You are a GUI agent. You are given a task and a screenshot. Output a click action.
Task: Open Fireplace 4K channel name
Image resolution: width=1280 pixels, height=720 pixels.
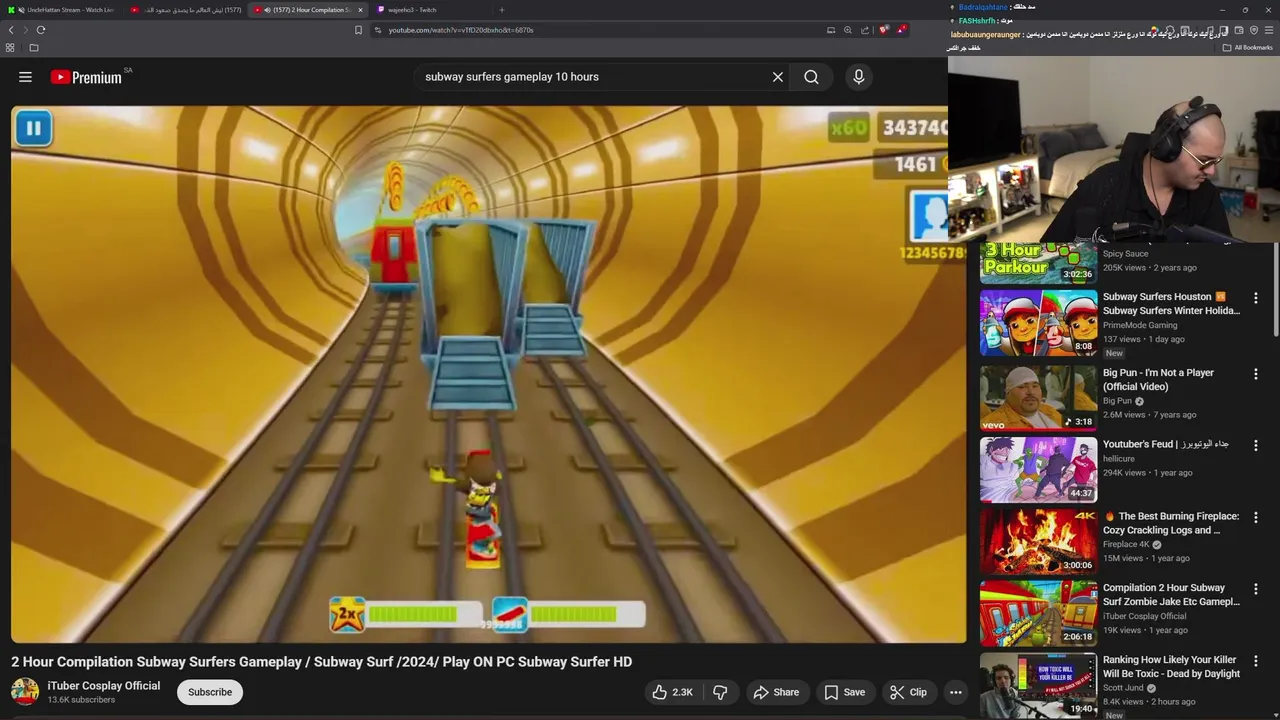coord(1126,545)
